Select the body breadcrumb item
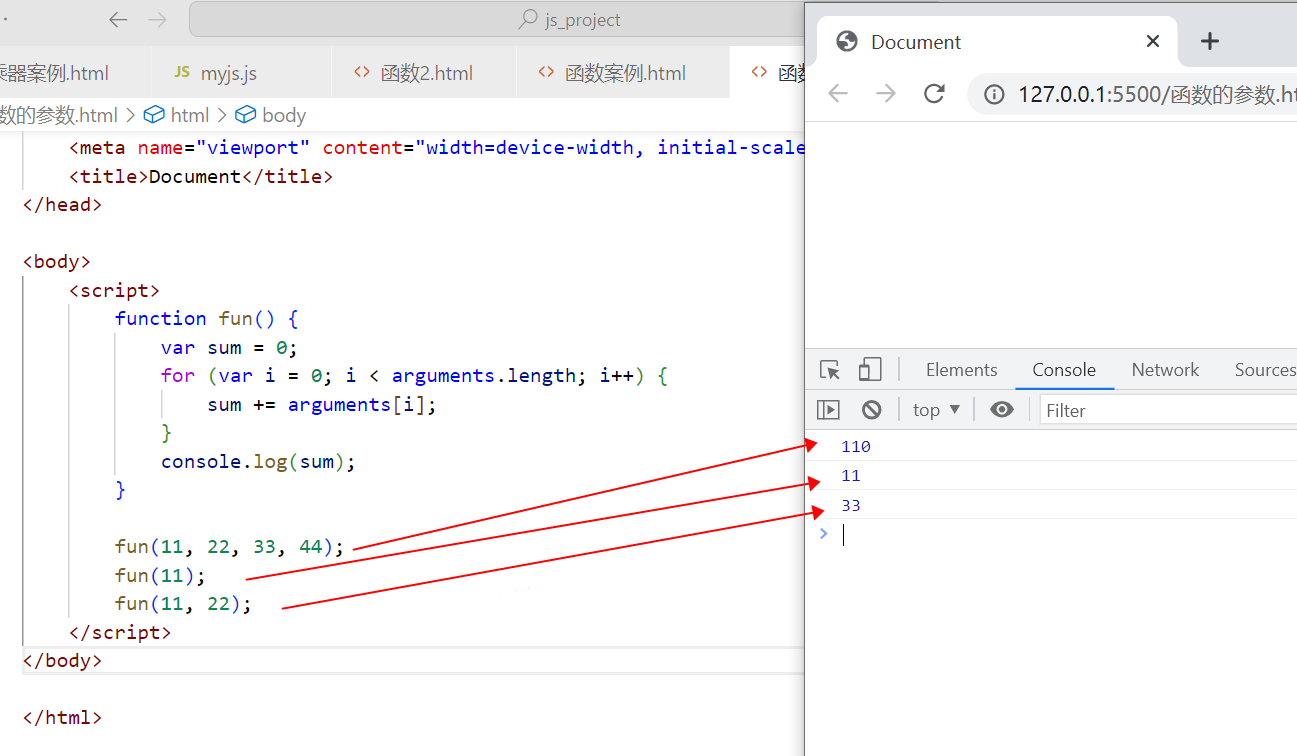Viewport: 1297px width, 756px height. [271, 115]
